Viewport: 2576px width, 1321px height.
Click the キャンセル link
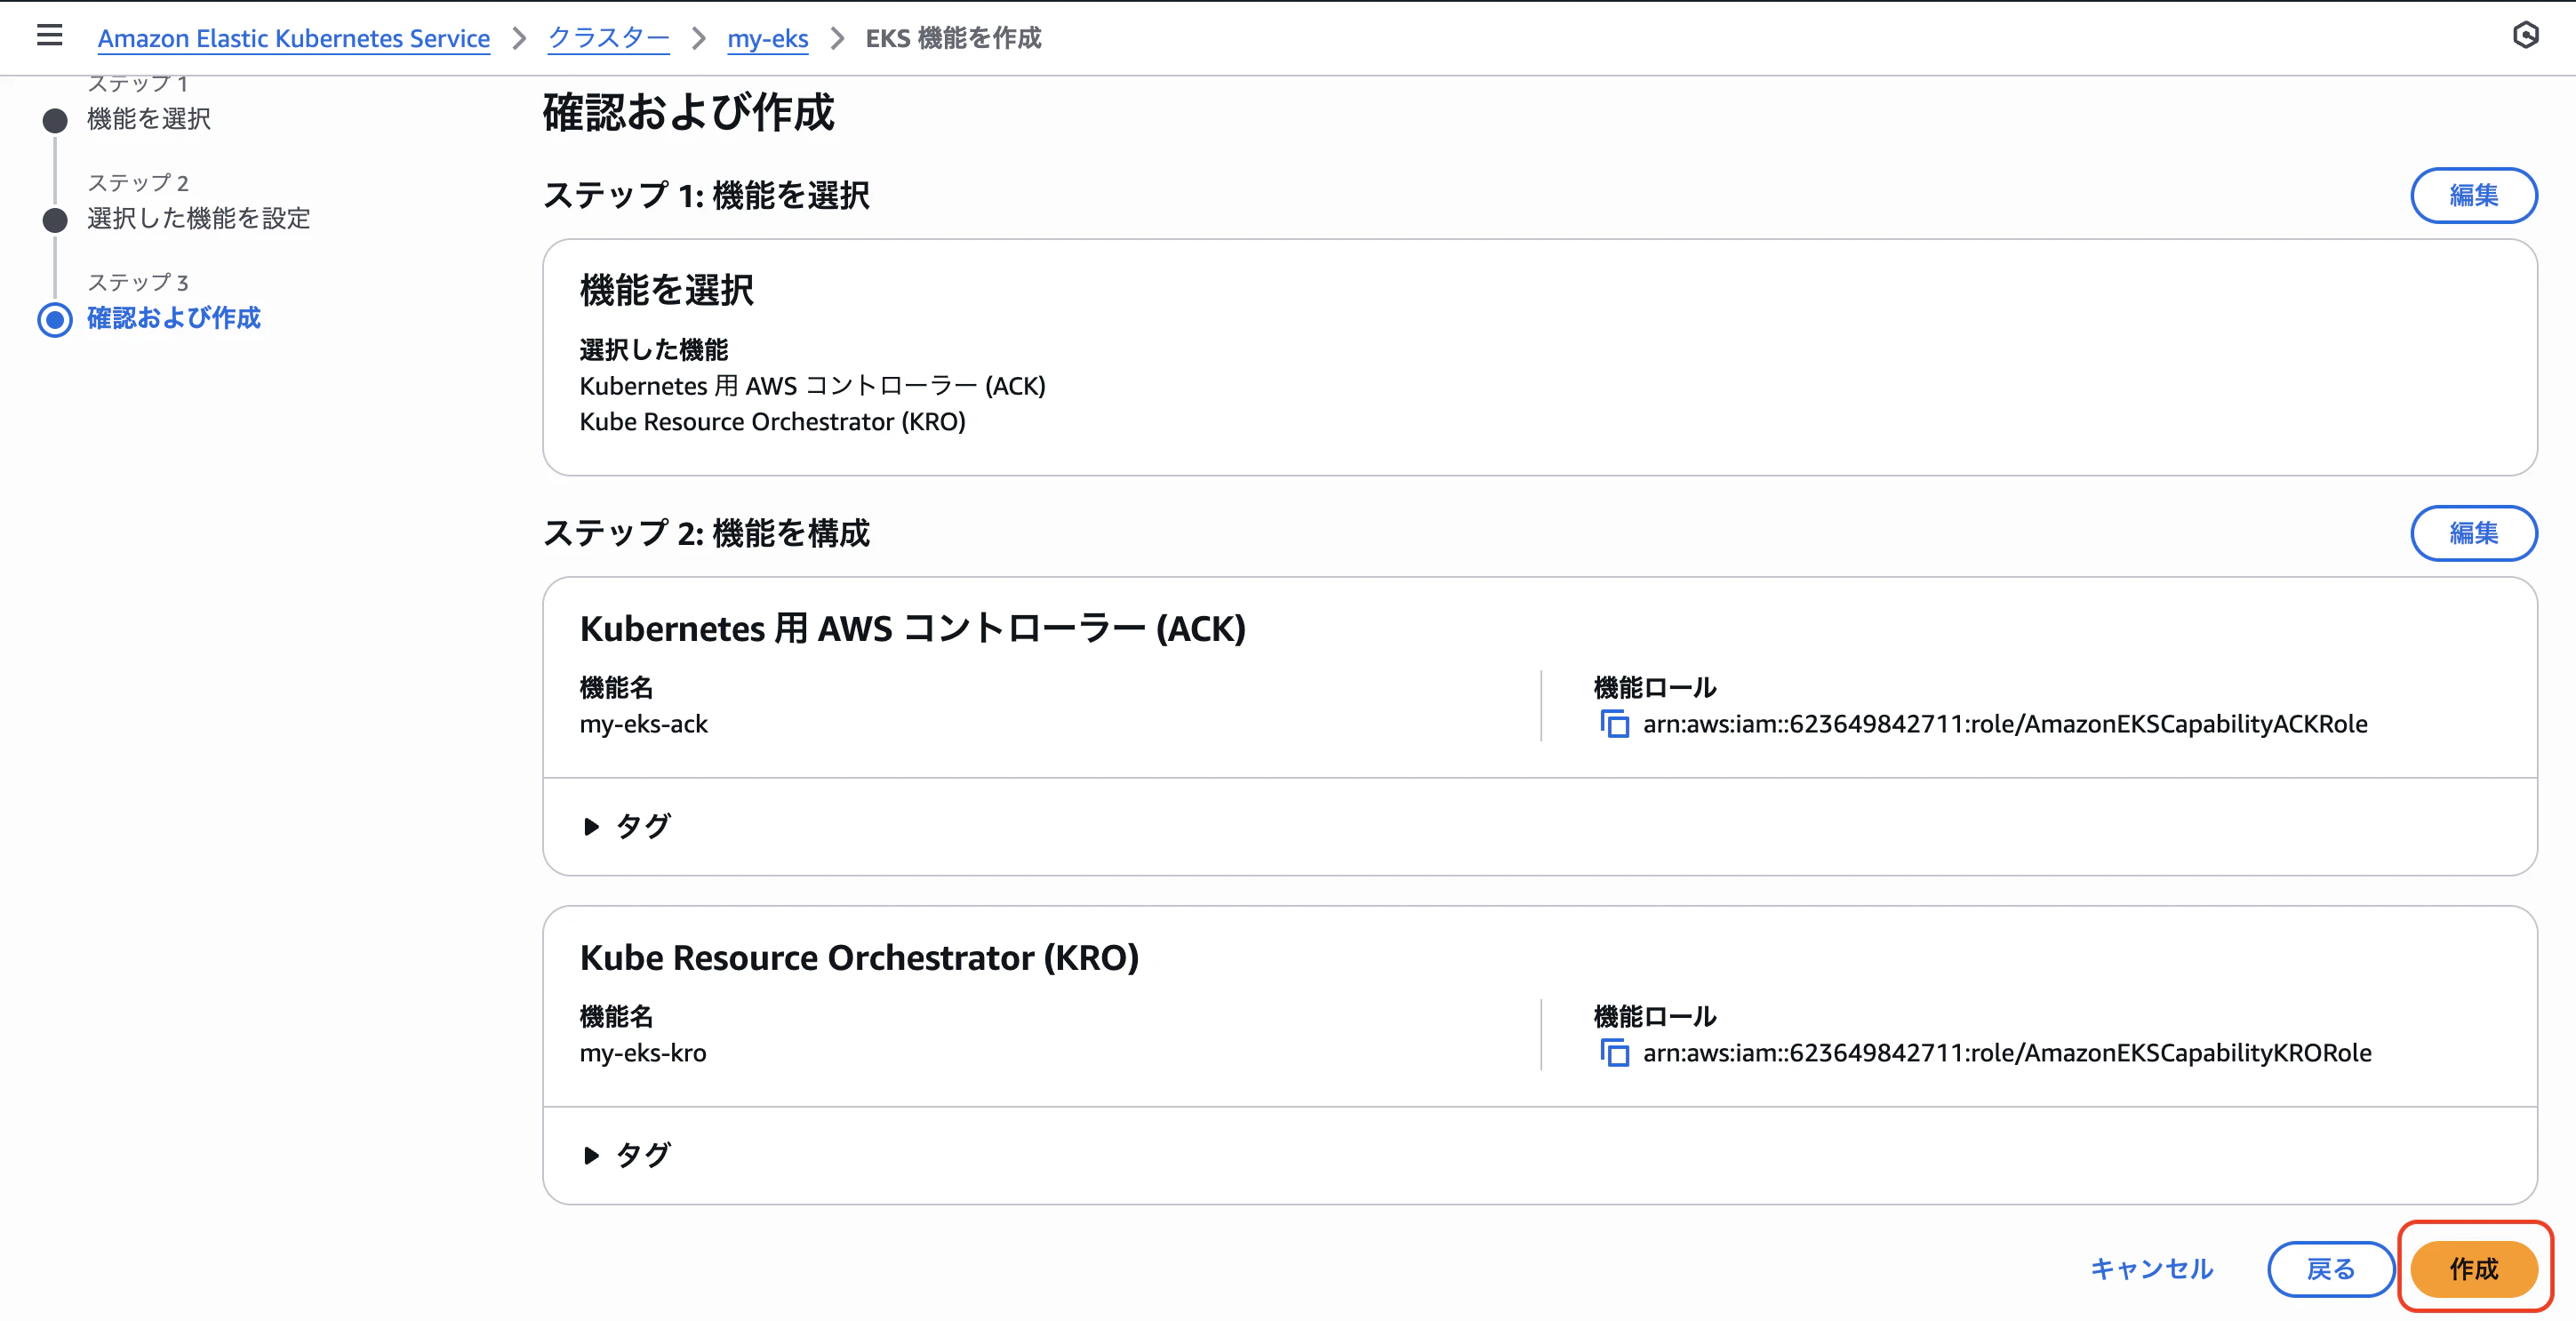2151,1269
